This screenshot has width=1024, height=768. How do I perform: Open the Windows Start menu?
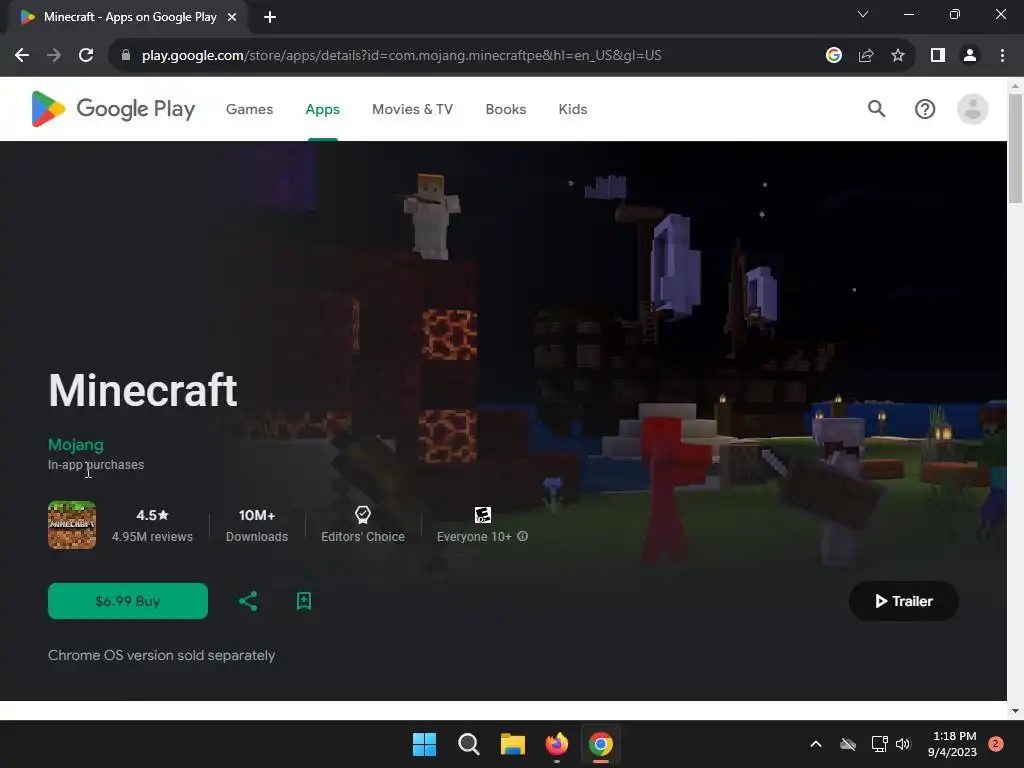424,744
